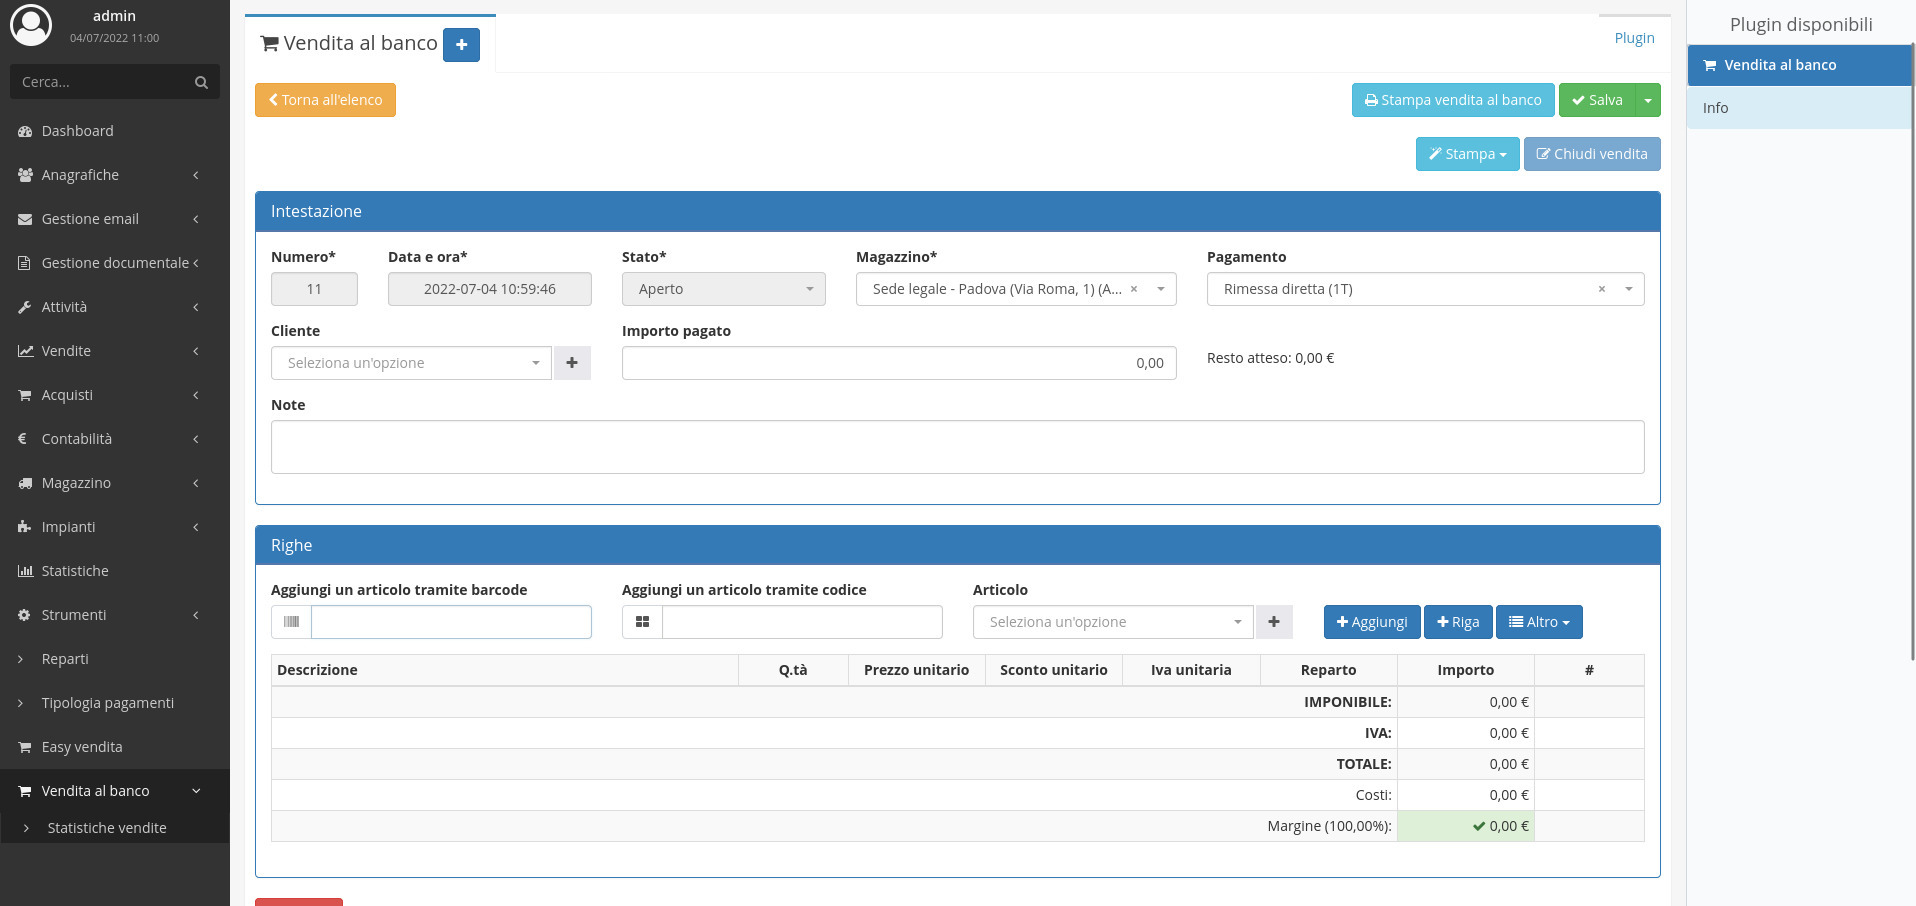Expand the Salva button dropdown arrow
This screenshot has width=1916, height=906.
[1648, 100]
